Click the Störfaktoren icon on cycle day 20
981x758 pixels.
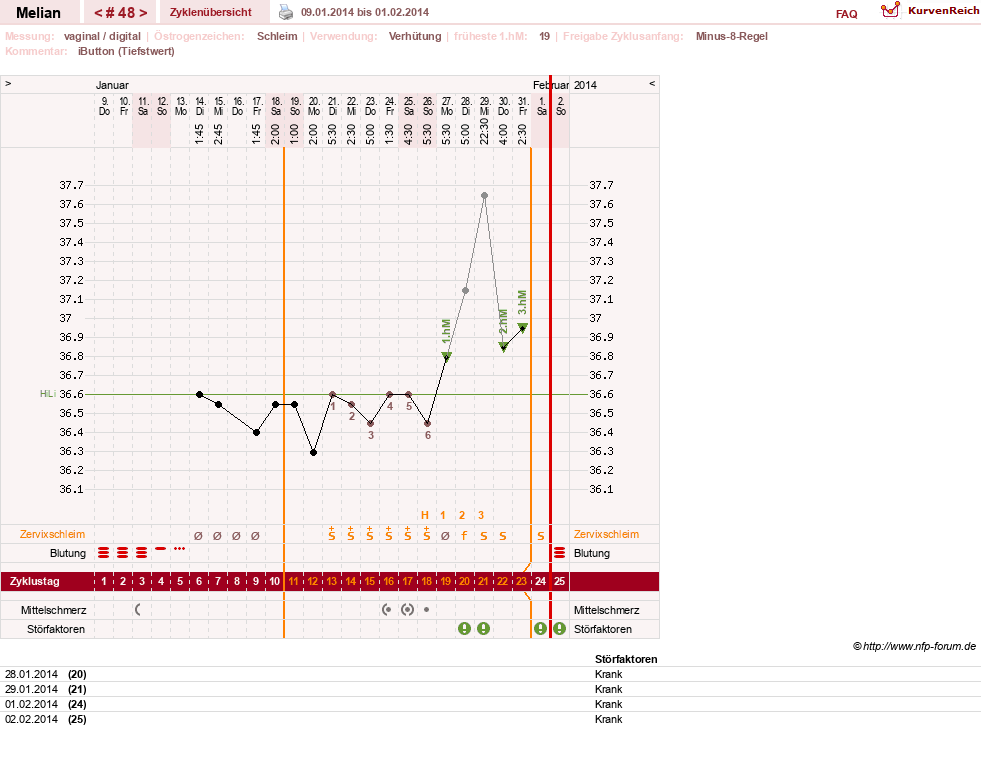click(x=464, y=629)
